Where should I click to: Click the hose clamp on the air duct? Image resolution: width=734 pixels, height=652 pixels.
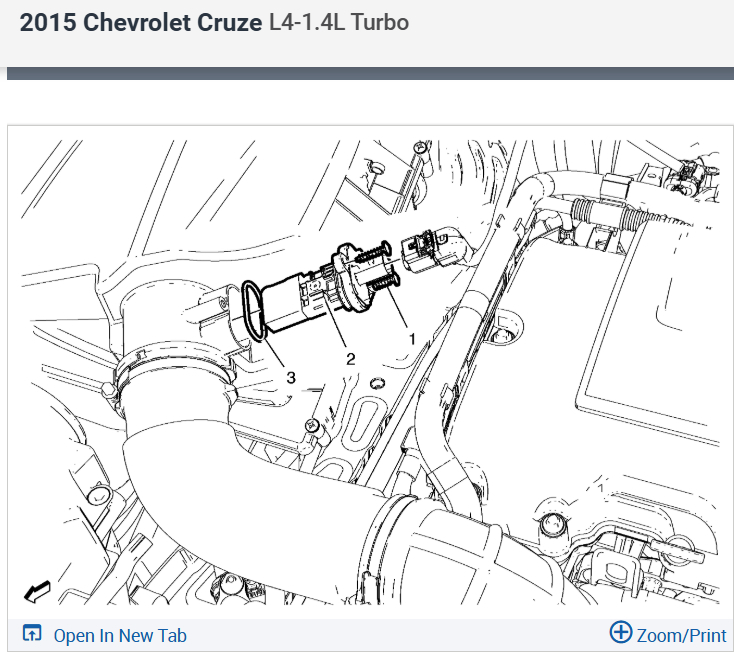pos(172,369)
